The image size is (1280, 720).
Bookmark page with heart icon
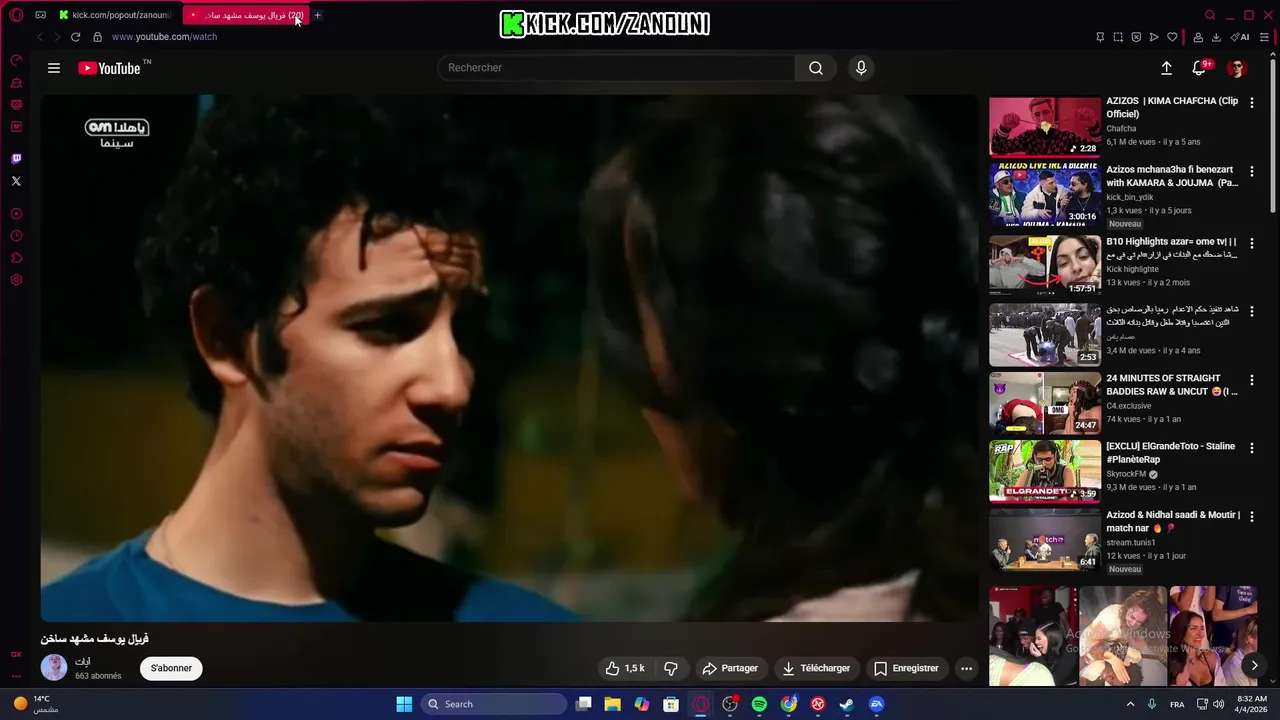tap(1172, 37)
